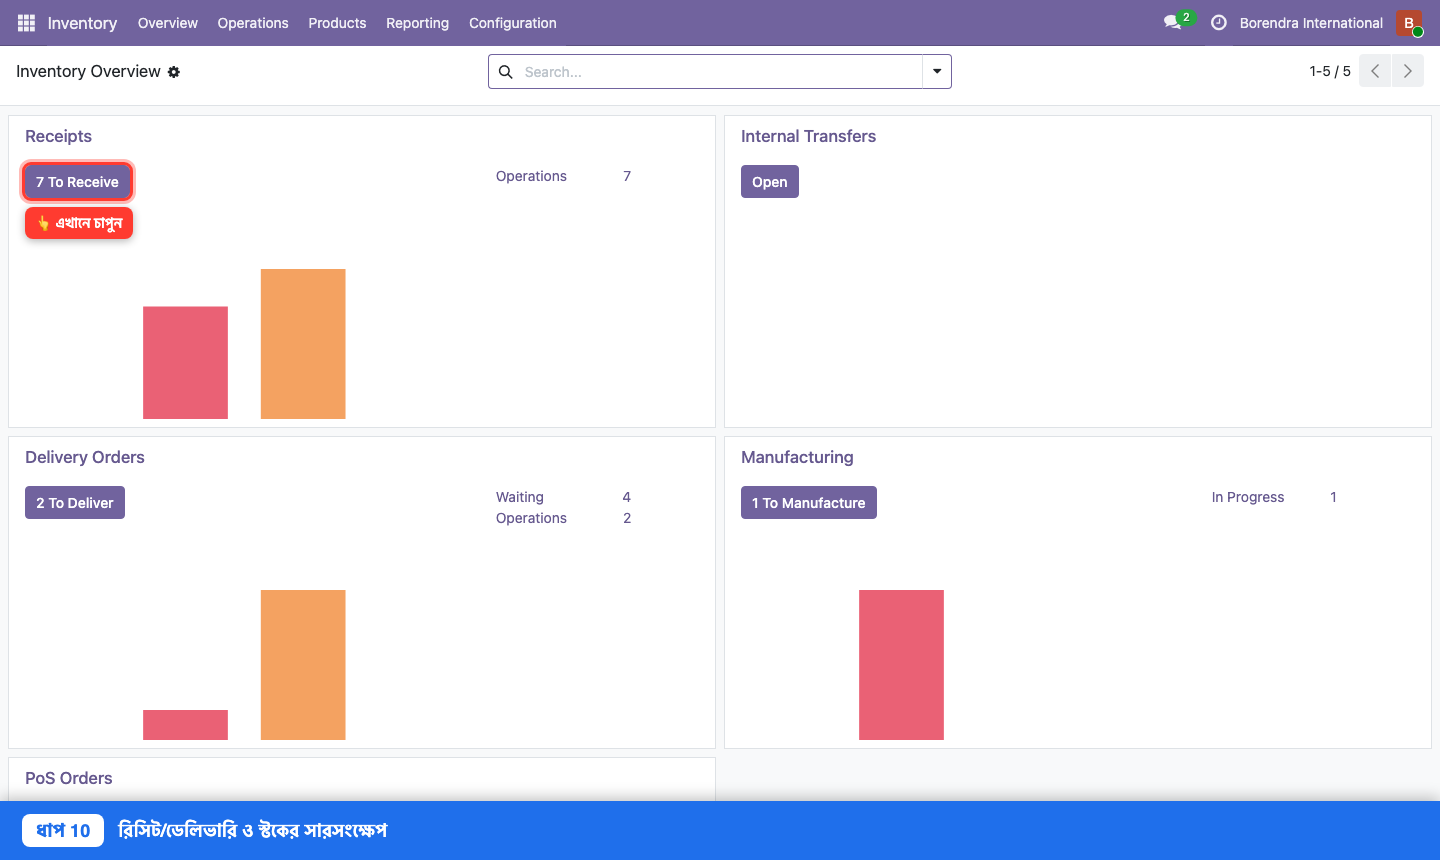Open the Manufacturing card title
Image resolution: width=1440 pixels, height=860 pixels.
[797, 457]
